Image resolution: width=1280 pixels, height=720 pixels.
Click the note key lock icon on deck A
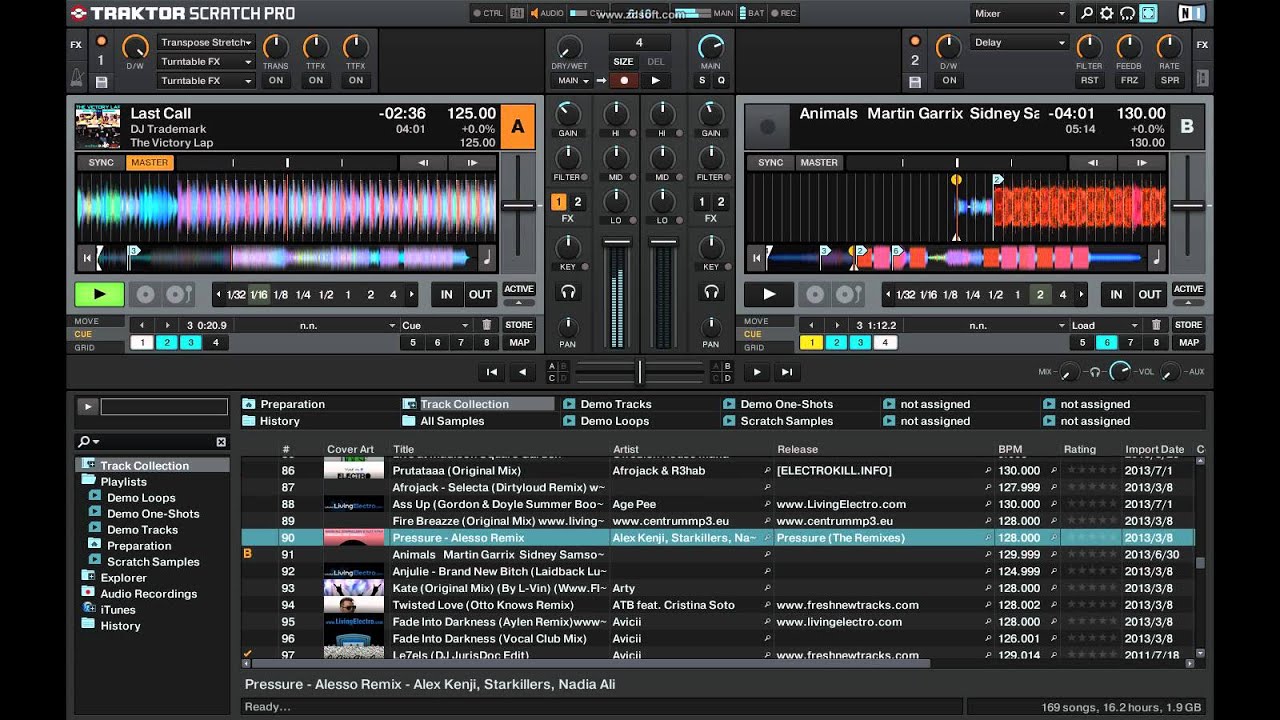486,258
